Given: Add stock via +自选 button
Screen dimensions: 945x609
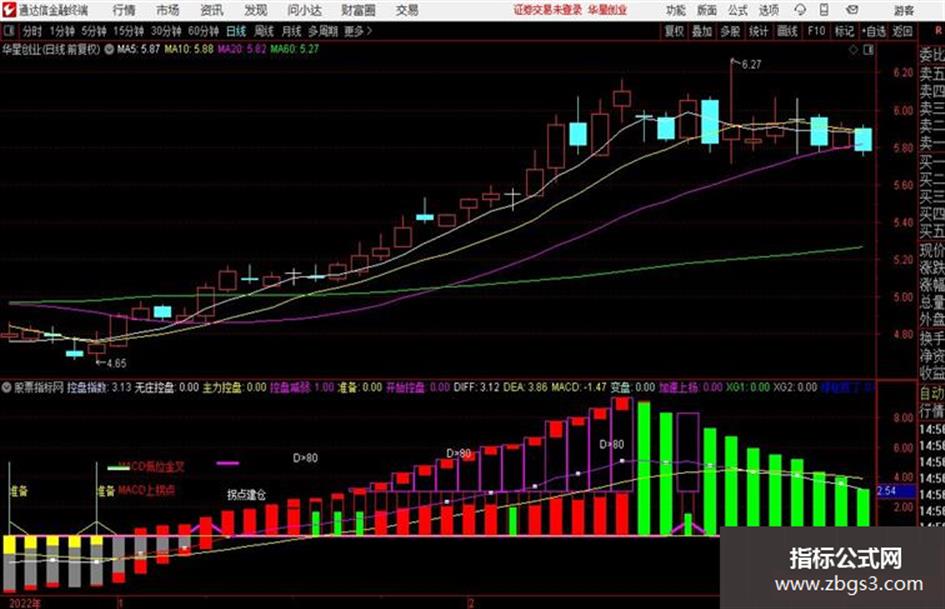Looking at the screenshot, I should [873, 31].
